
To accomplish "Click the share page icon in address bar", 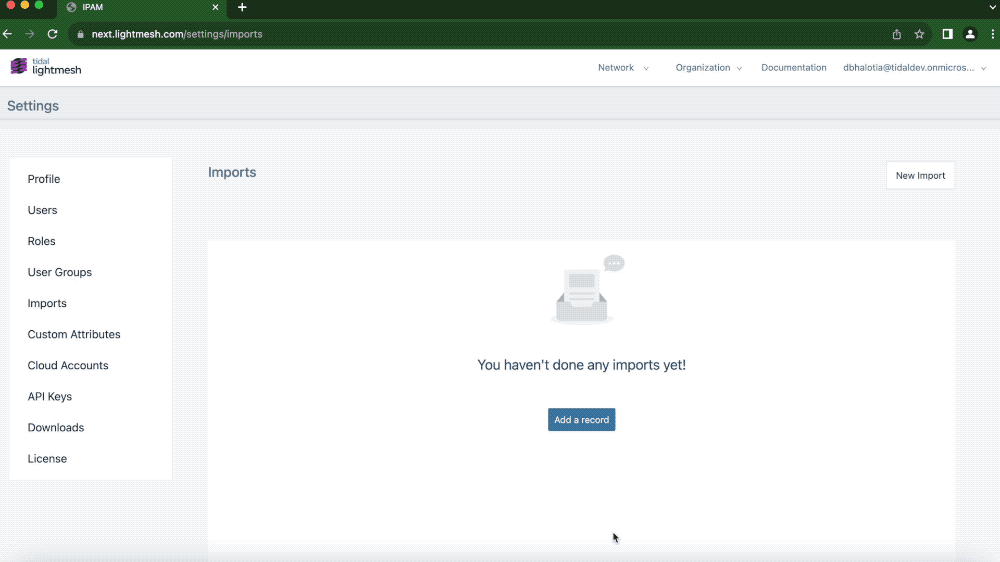I will tap(897, 34).
